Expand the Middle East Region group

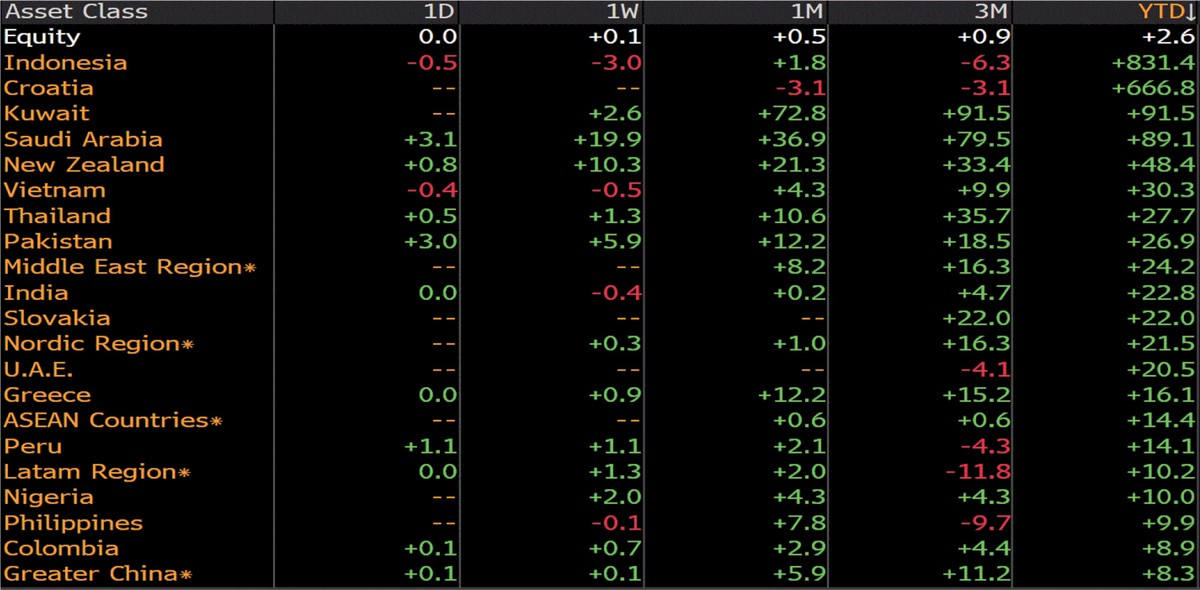pyautogui.click(x=130, y=267)
